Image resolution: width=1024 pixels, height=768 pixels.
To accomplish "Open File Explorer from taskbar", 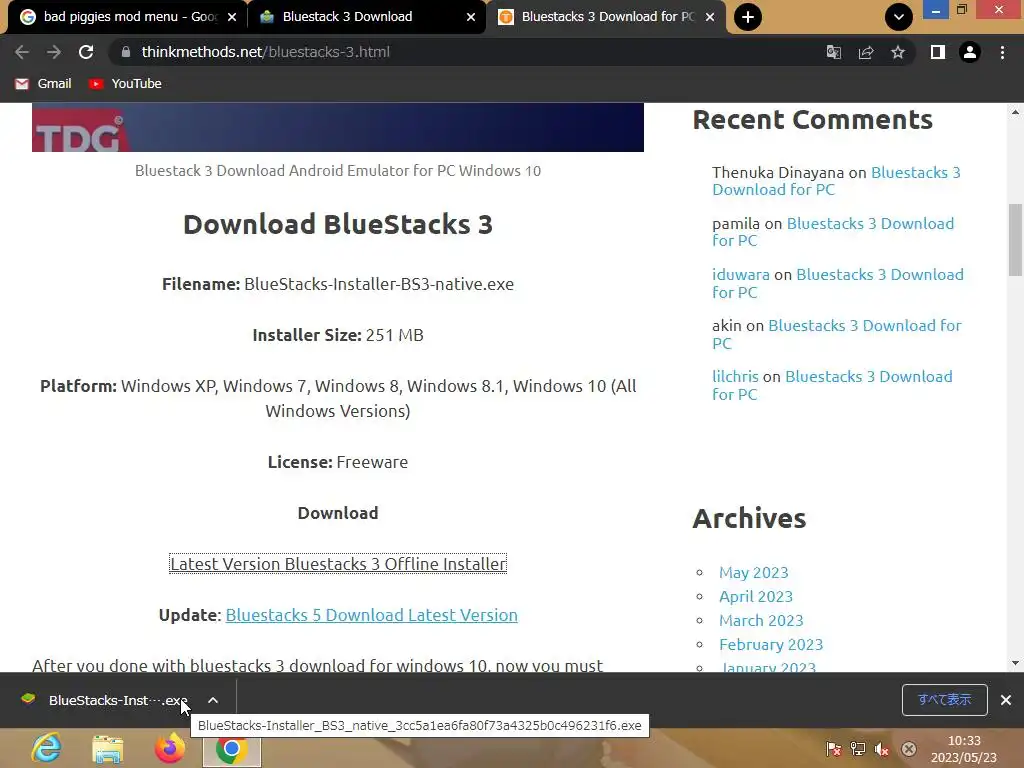I will point(108,748).
